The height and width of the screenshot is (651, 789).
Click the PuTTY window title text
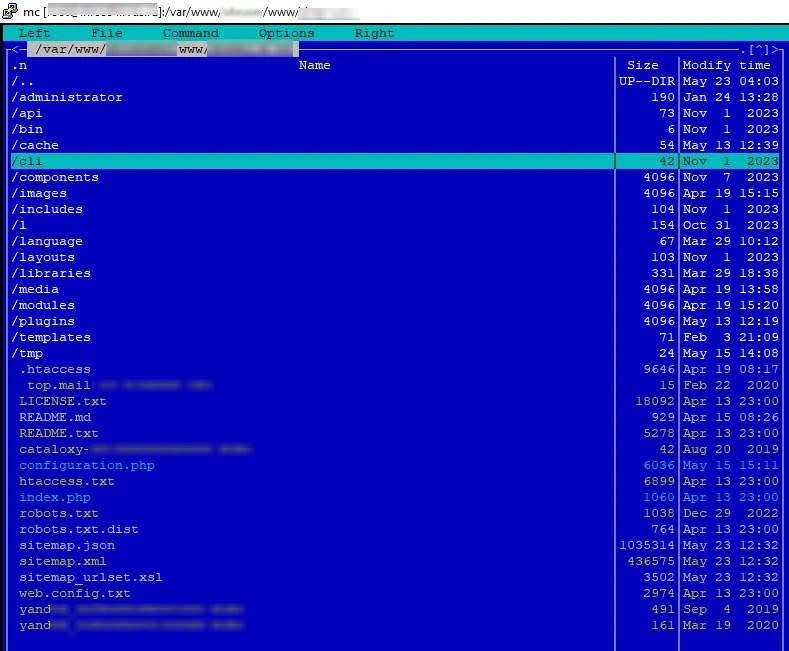(x=191, y=12)
